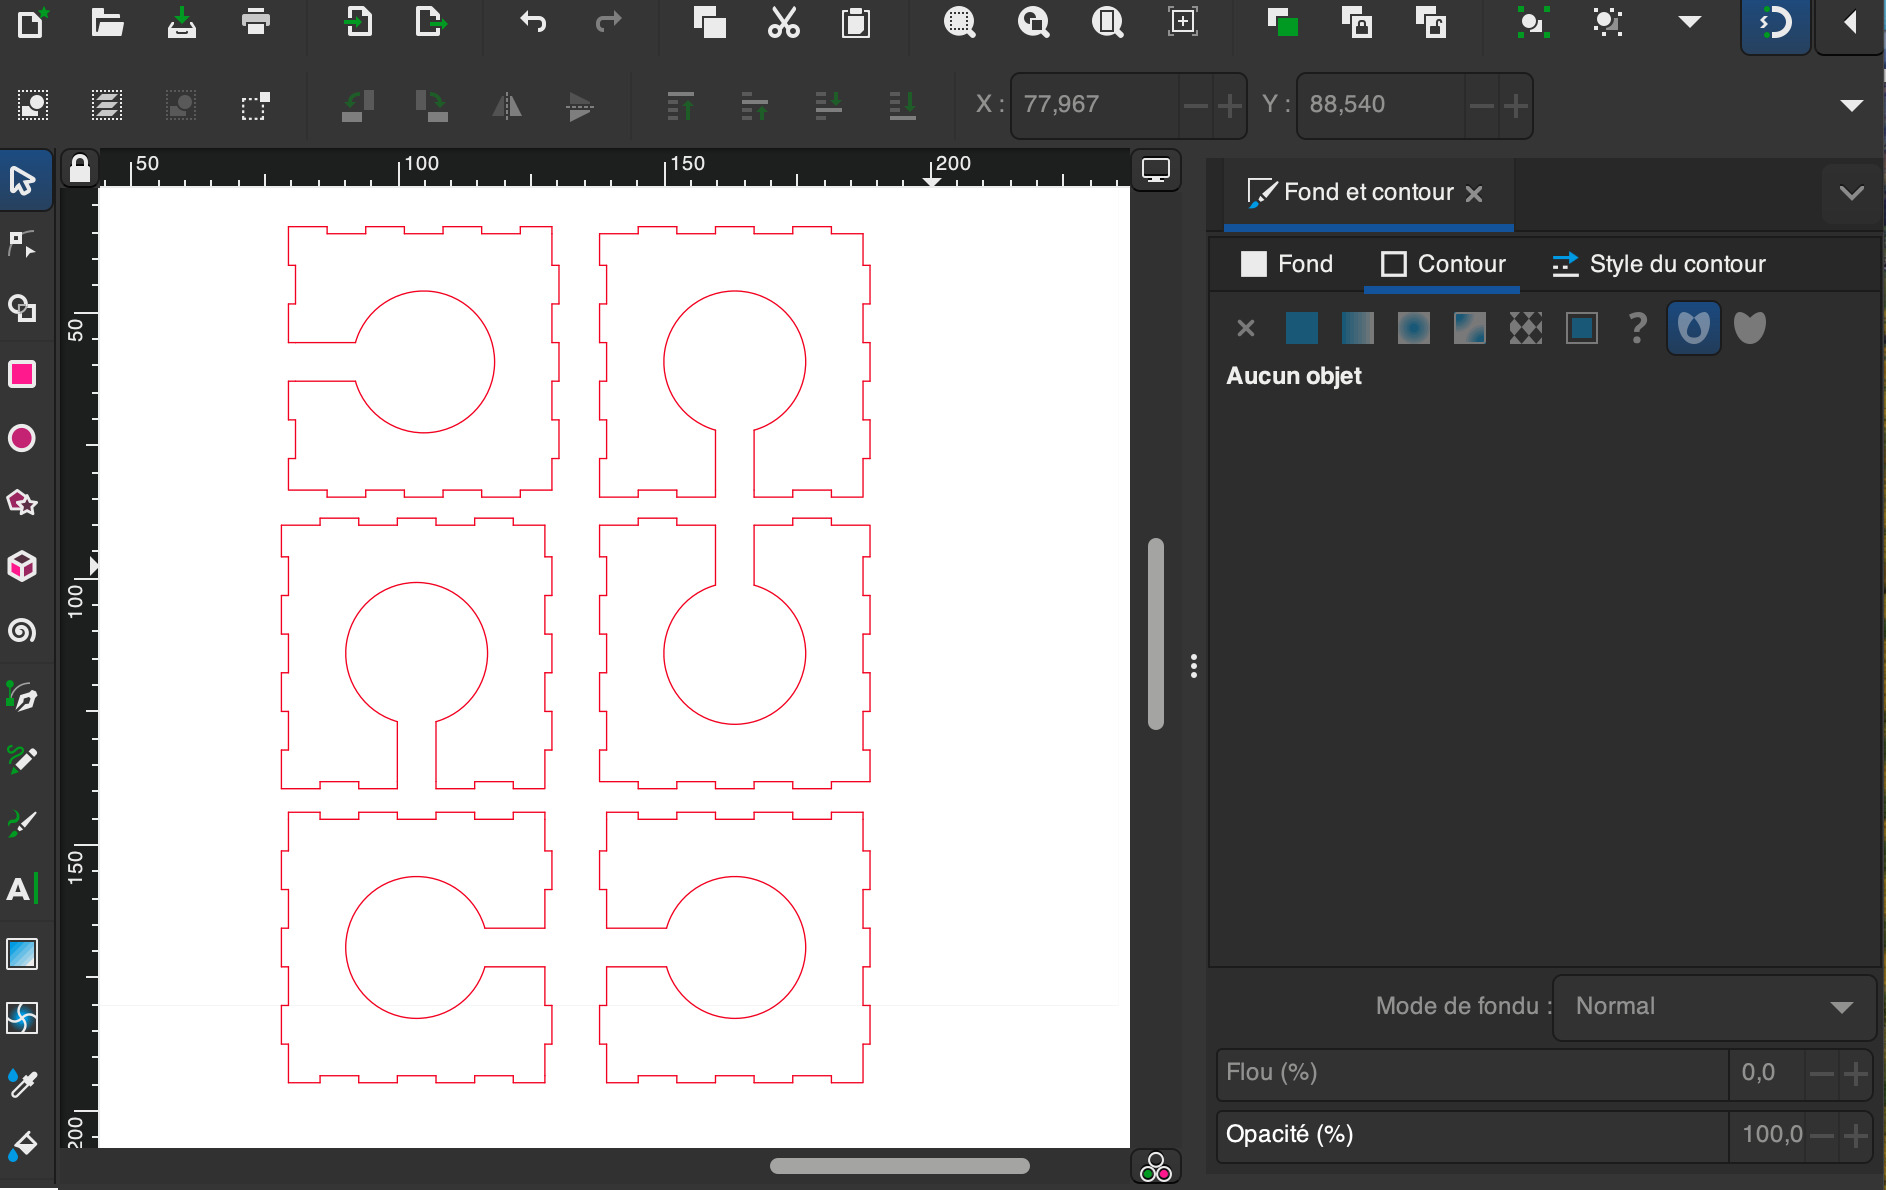Select the Gradient tool
This screenshot has height=1190, width=1886.
point(22,954)
